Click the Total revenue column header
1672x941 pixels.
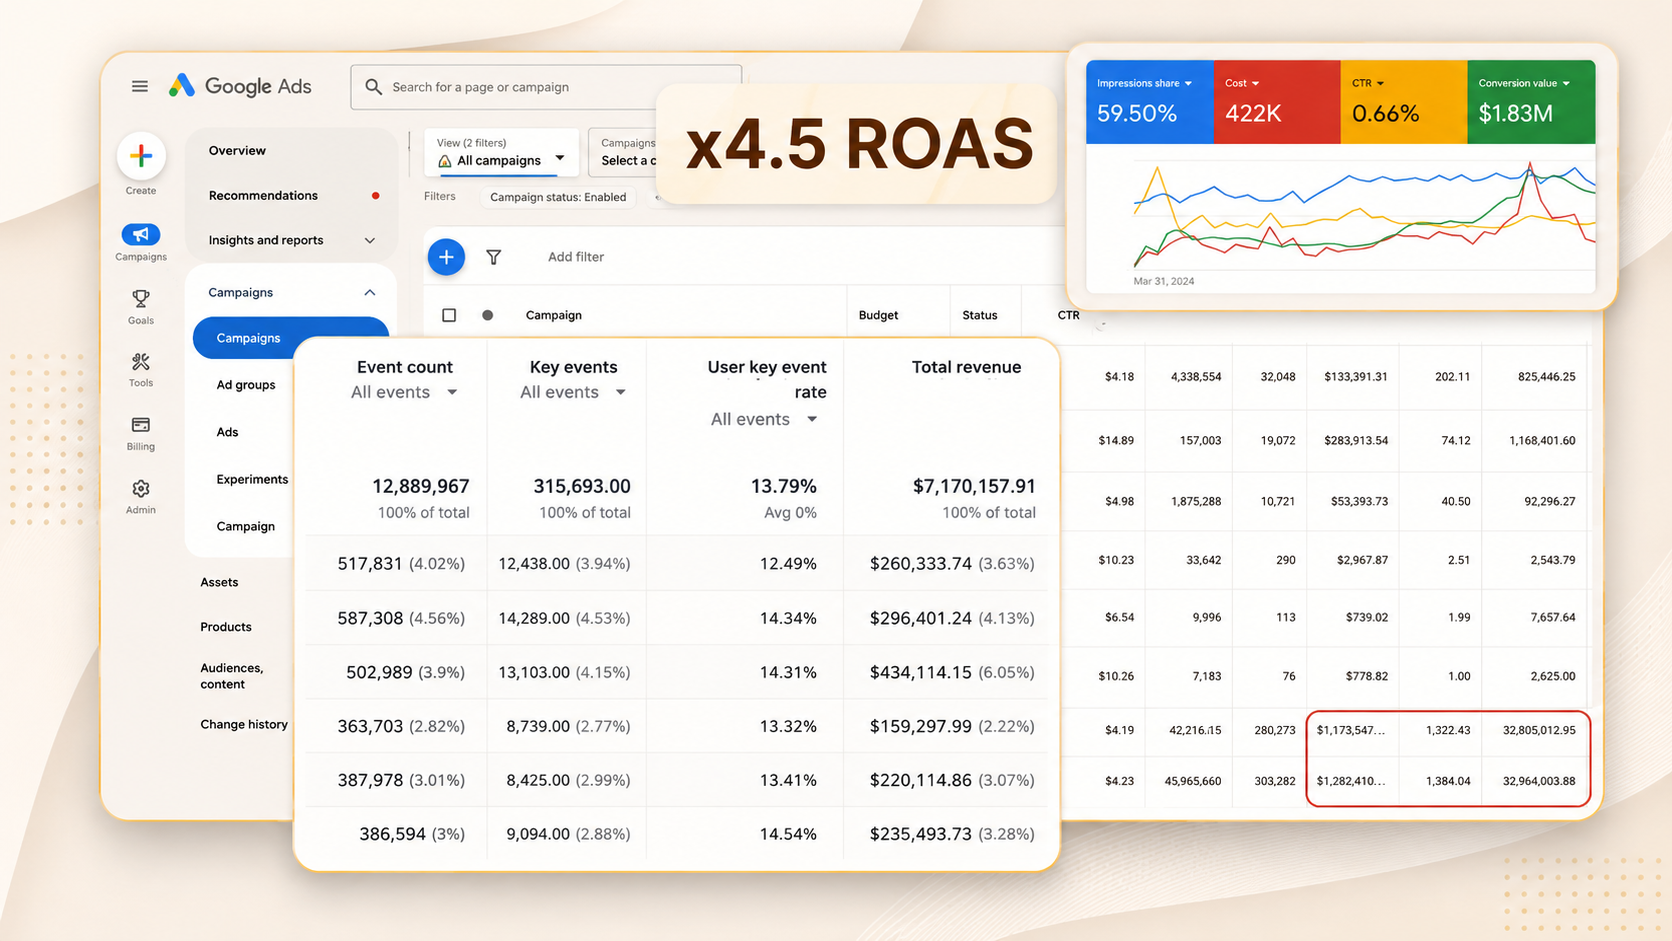pos(966,367)
